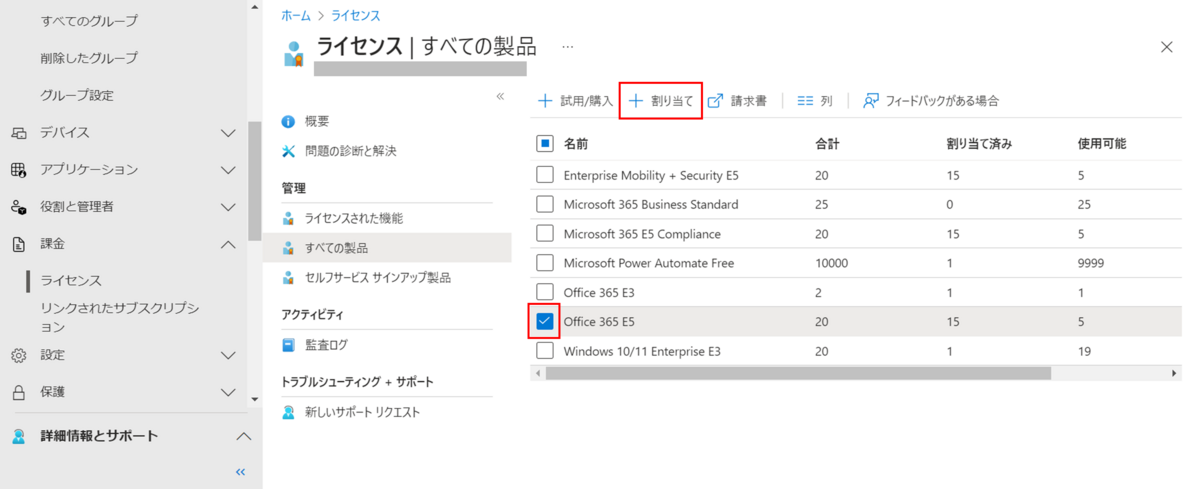Open リンクされたサブスクリプション item
The image size is (1200, 489).
tap(120, 317)
